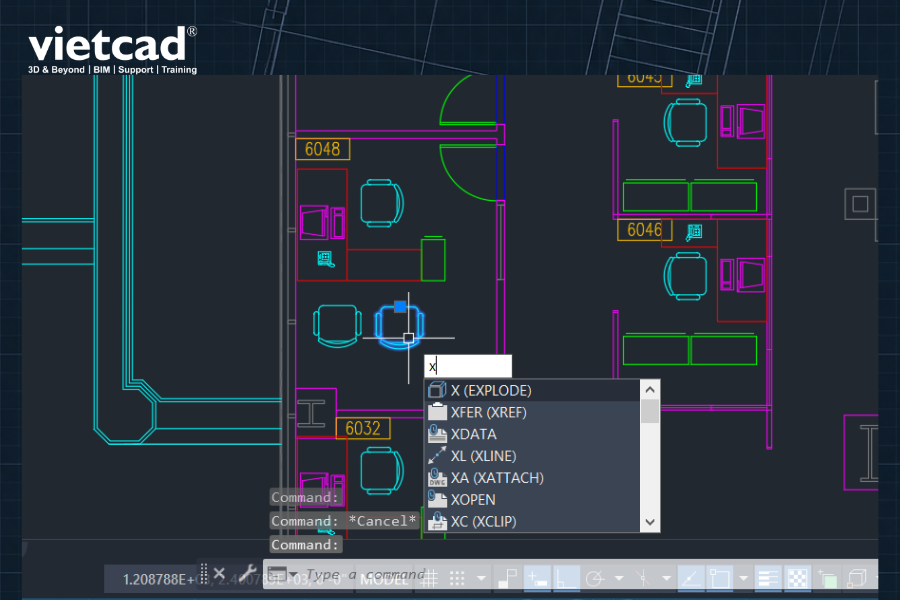
Task: Toggle the drawing Grid display icon
Action: click(429, 578)
